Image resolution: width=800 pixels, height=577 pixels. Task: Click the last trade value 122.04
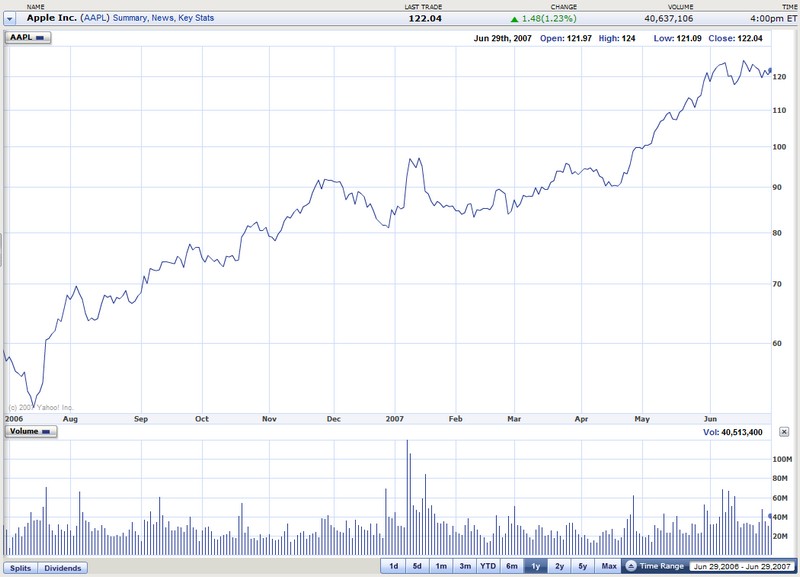point(425,19)
